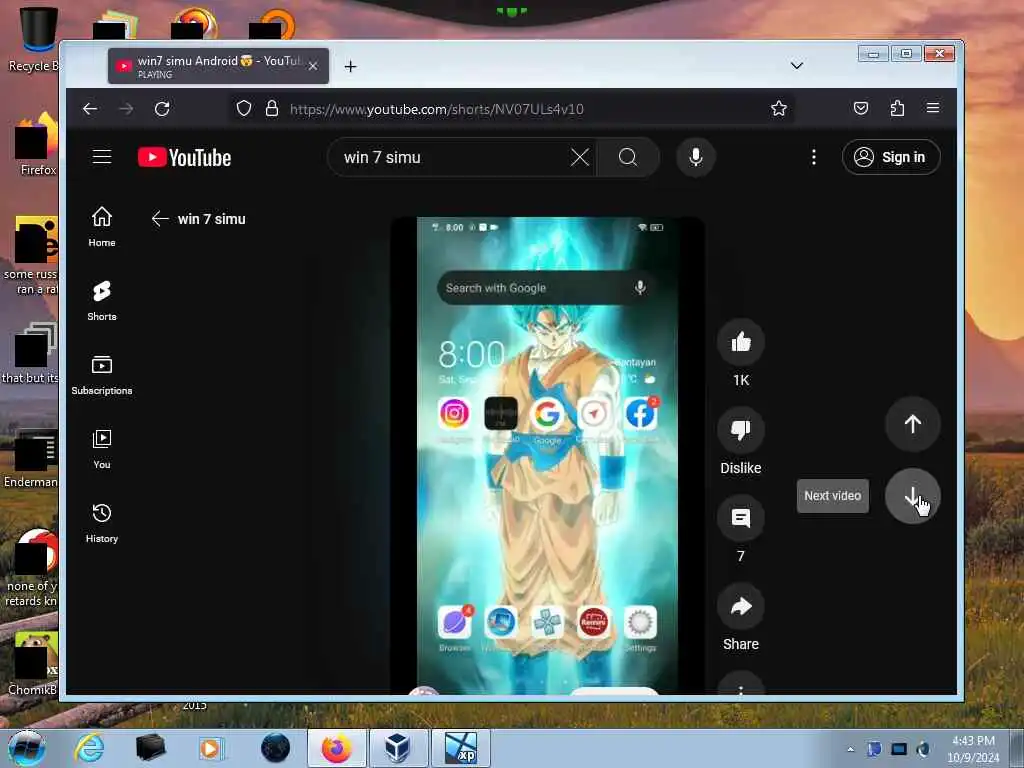
Task: Like this short with thumbs up
Action: pyautogui.click(x=741, y=342)
